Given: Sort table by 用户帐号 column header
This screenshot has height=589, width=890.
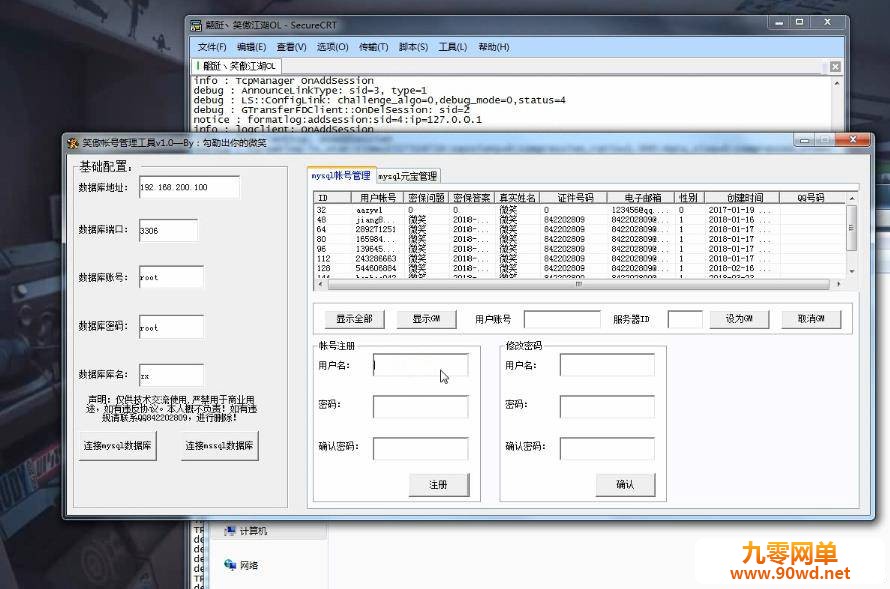Looking at the screenshot, I should pyautogui.click(x=375, y=198).
